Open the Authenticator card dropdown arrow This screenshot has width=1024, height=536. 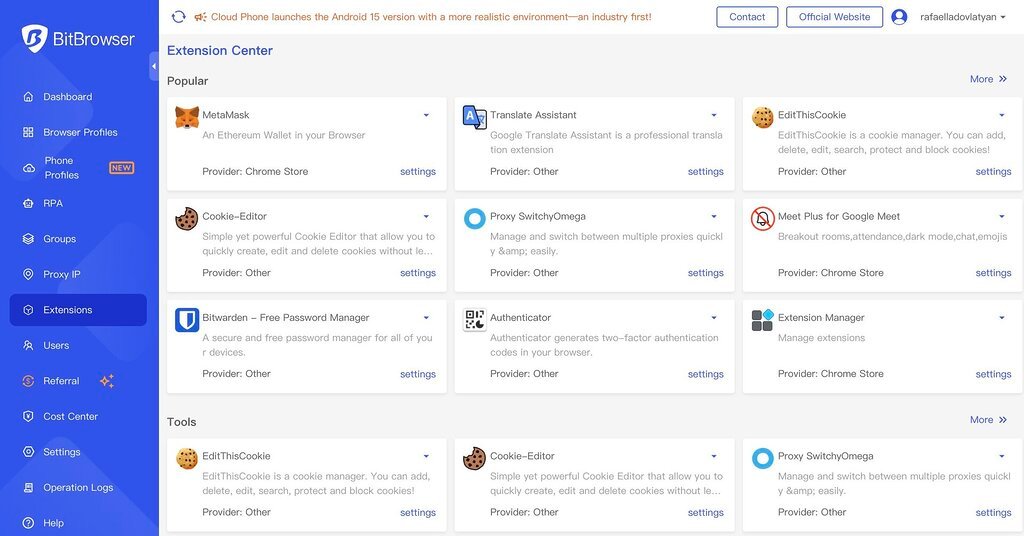(x=714, y=317)
